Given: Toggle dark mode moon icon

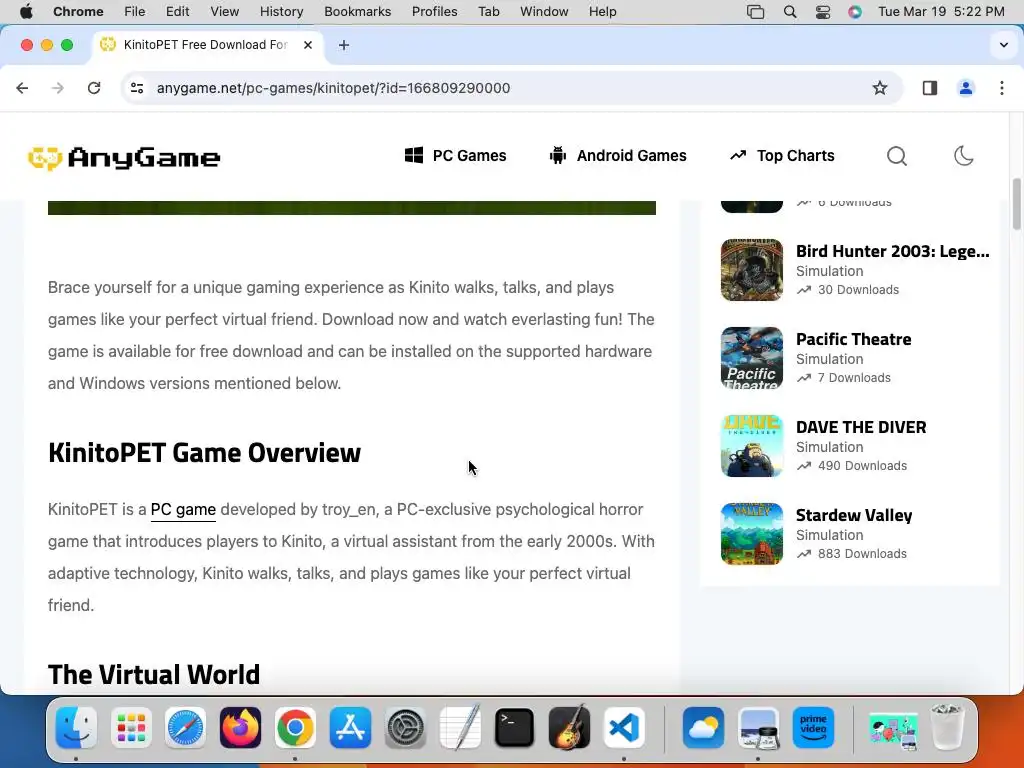Looking at the screenshot, I should pos(963,156).
